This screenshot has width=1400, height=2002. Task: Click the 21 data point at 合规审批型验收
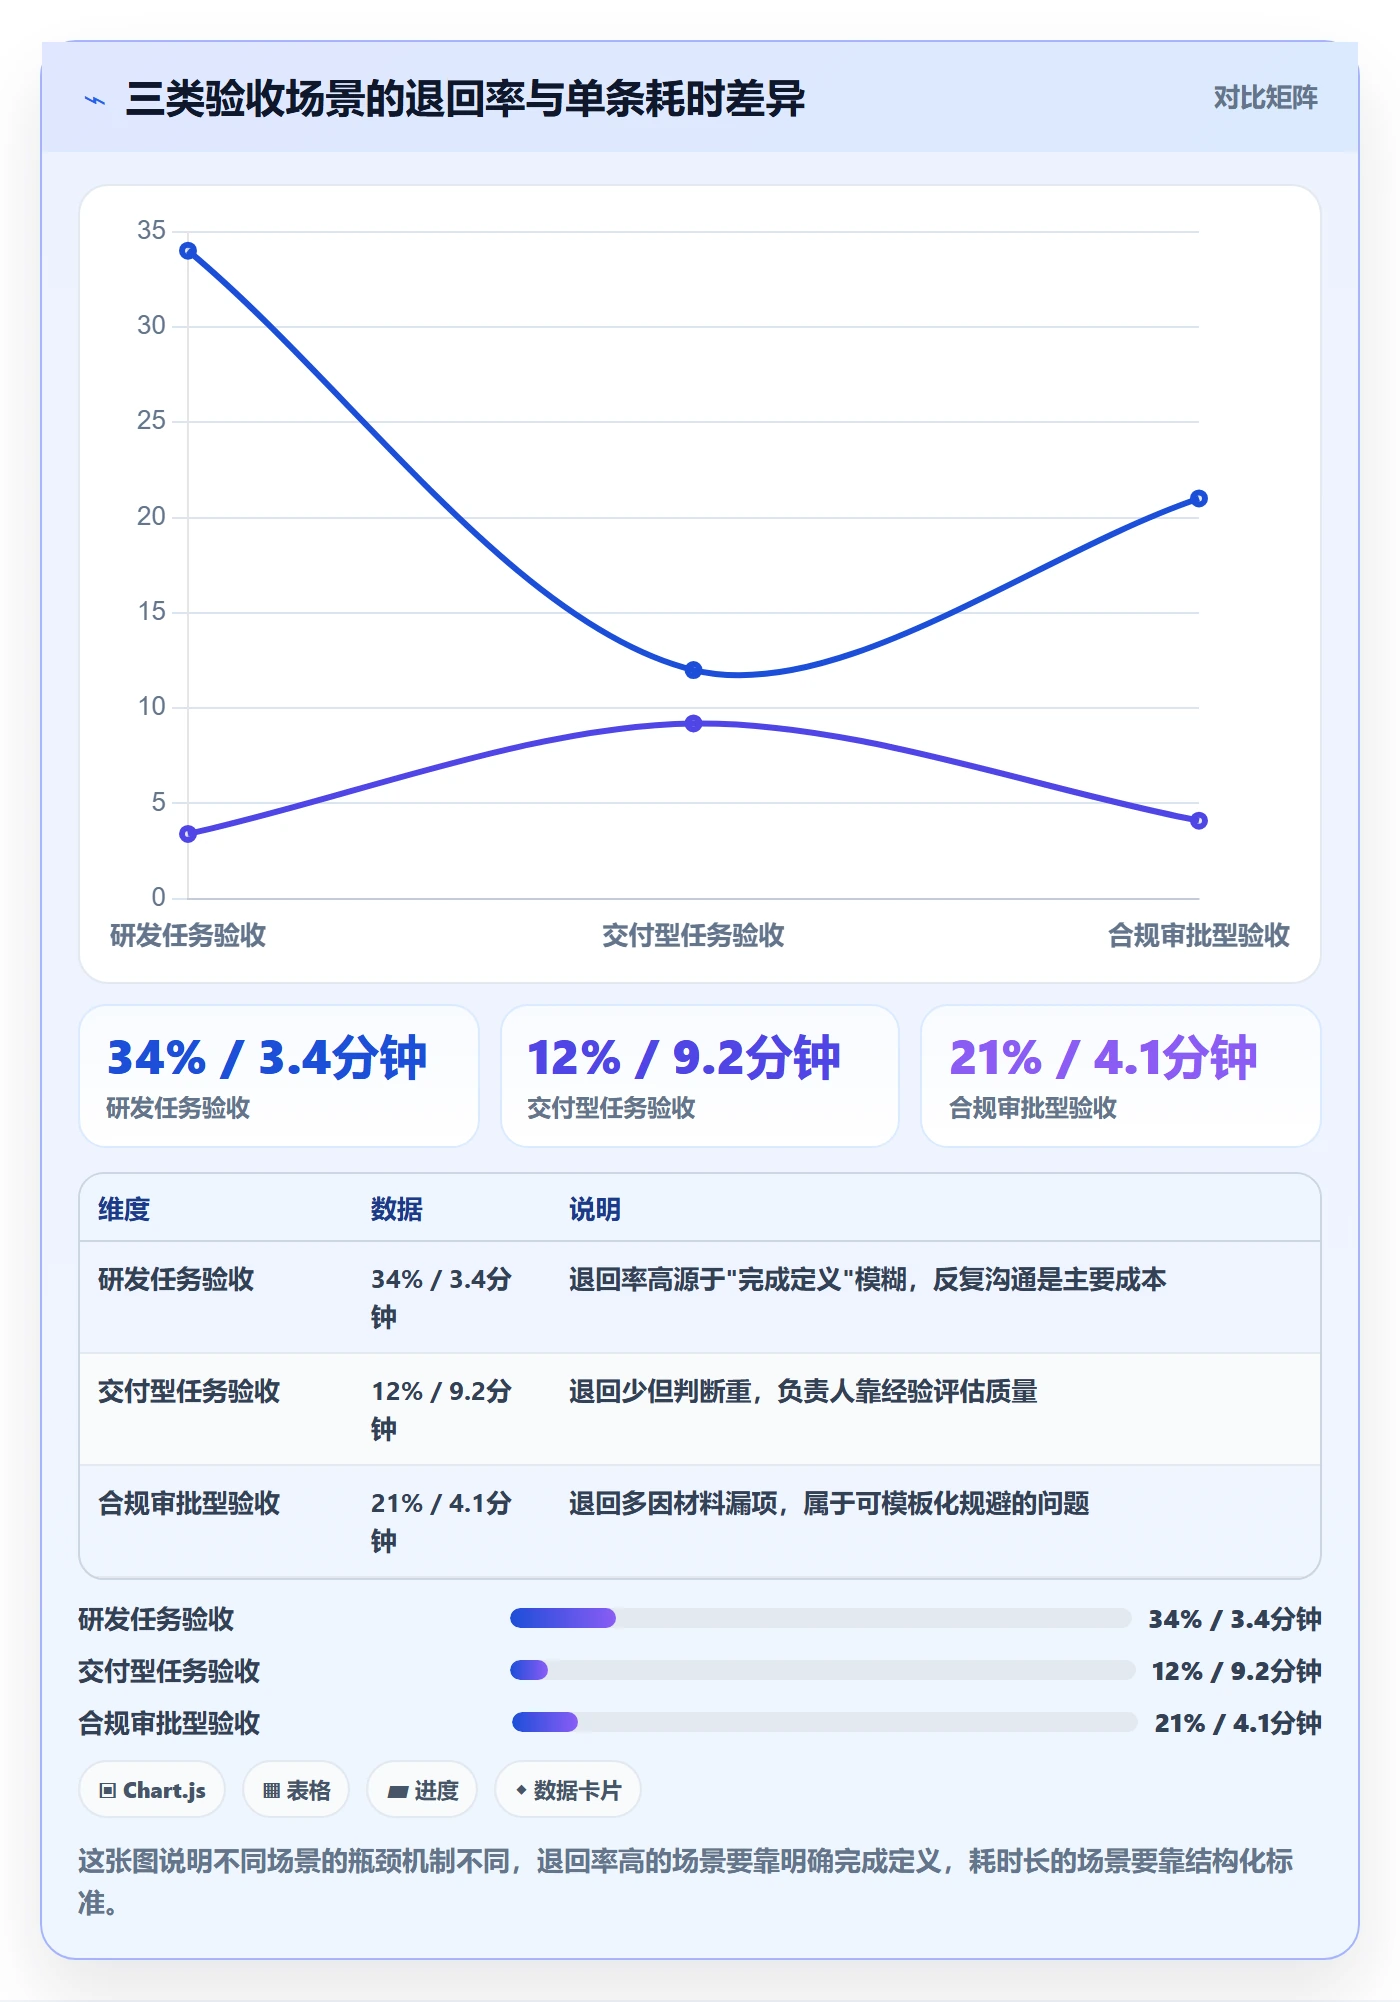point(1199,498)
